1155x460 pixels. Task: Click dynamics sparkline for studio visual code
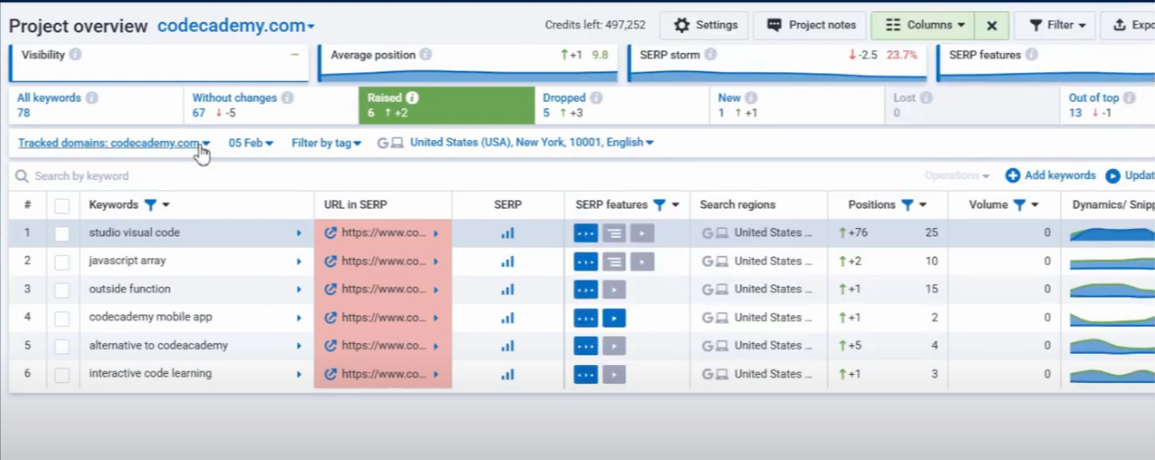[x=1112, y=233]
